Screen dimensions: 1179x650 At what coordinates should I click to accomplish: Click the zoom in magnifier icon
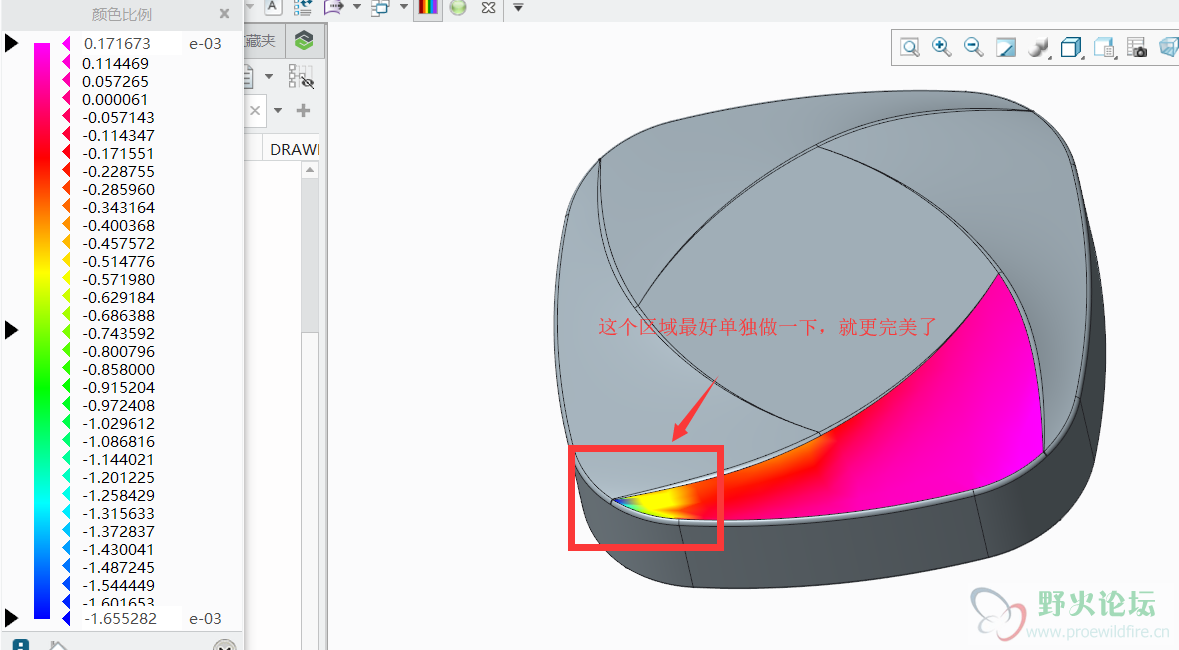coord(941,47)
